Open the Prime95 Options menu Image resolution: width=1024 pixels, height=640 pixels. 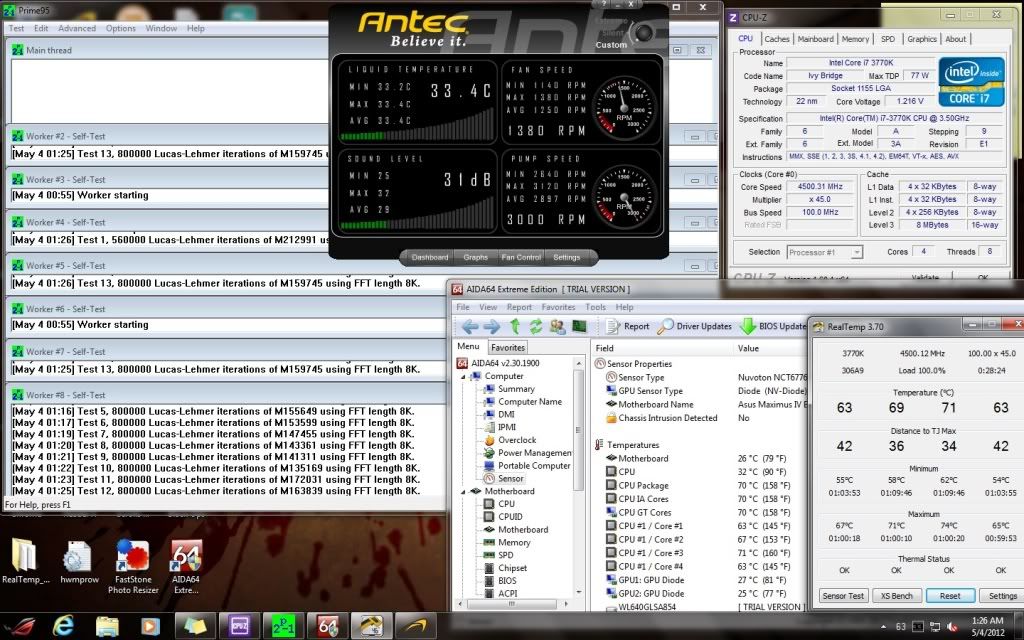121,28
